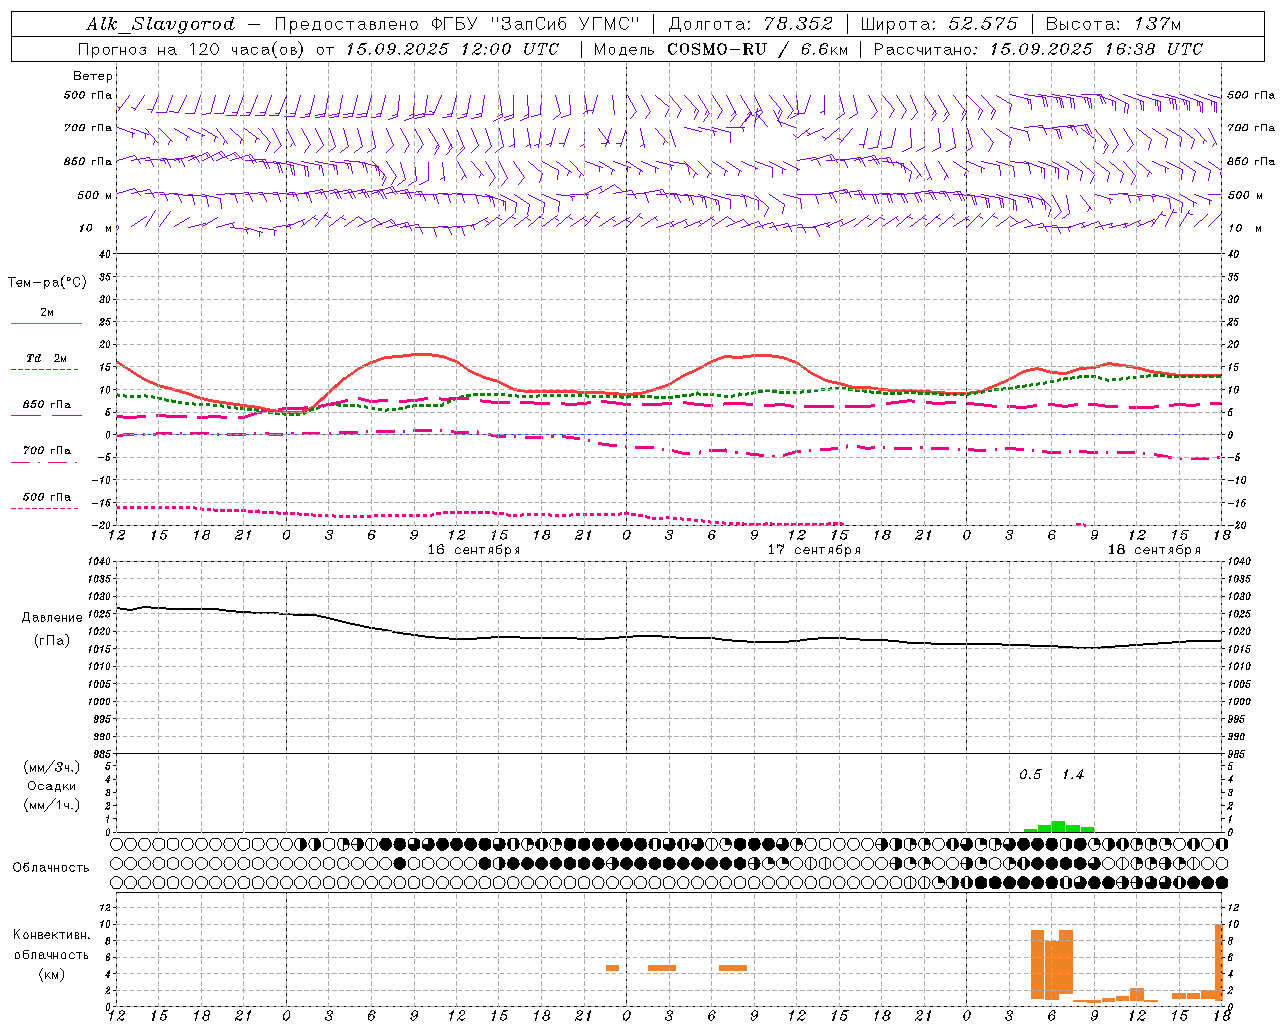Click the '(гПа)' unit label under Давление
Viewport: 1280px width, 1024px height.
[x=52, y=641]
